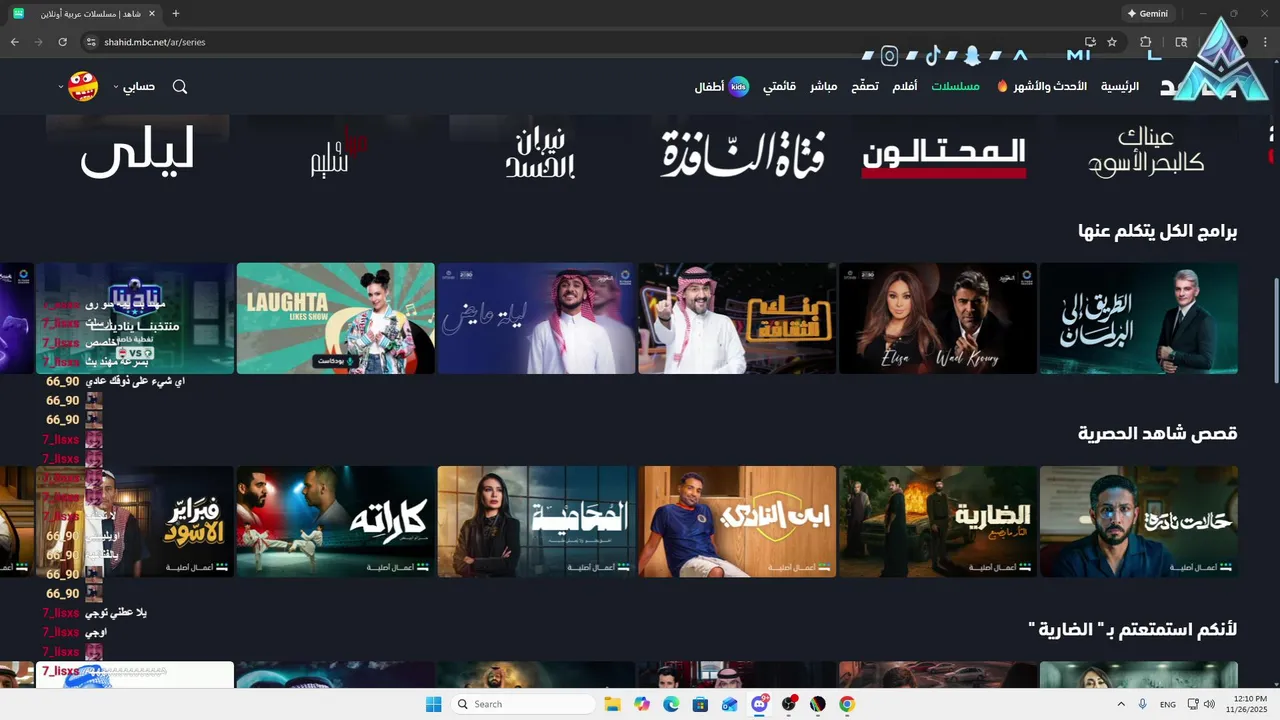1280x720 pixels.
Task: Open عيناك كالبحر الأسود series logo
Action: pyautogui.click(x=1146, y=152)
